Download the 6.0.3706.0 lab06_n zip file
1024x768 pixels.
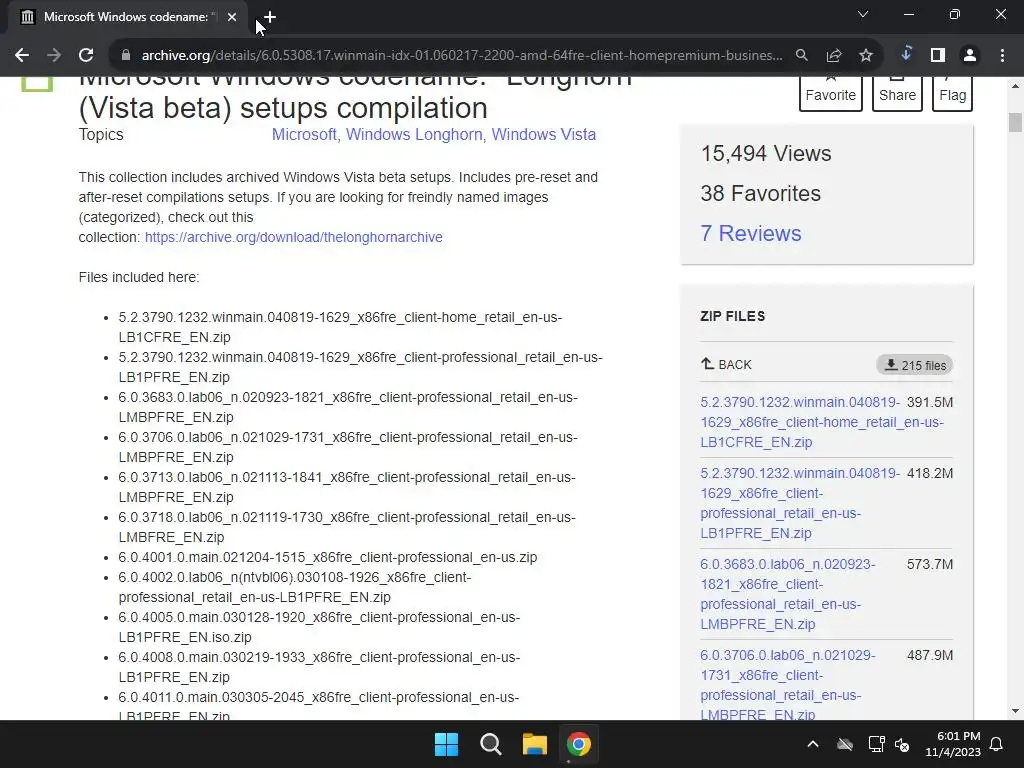click(788, 684)
